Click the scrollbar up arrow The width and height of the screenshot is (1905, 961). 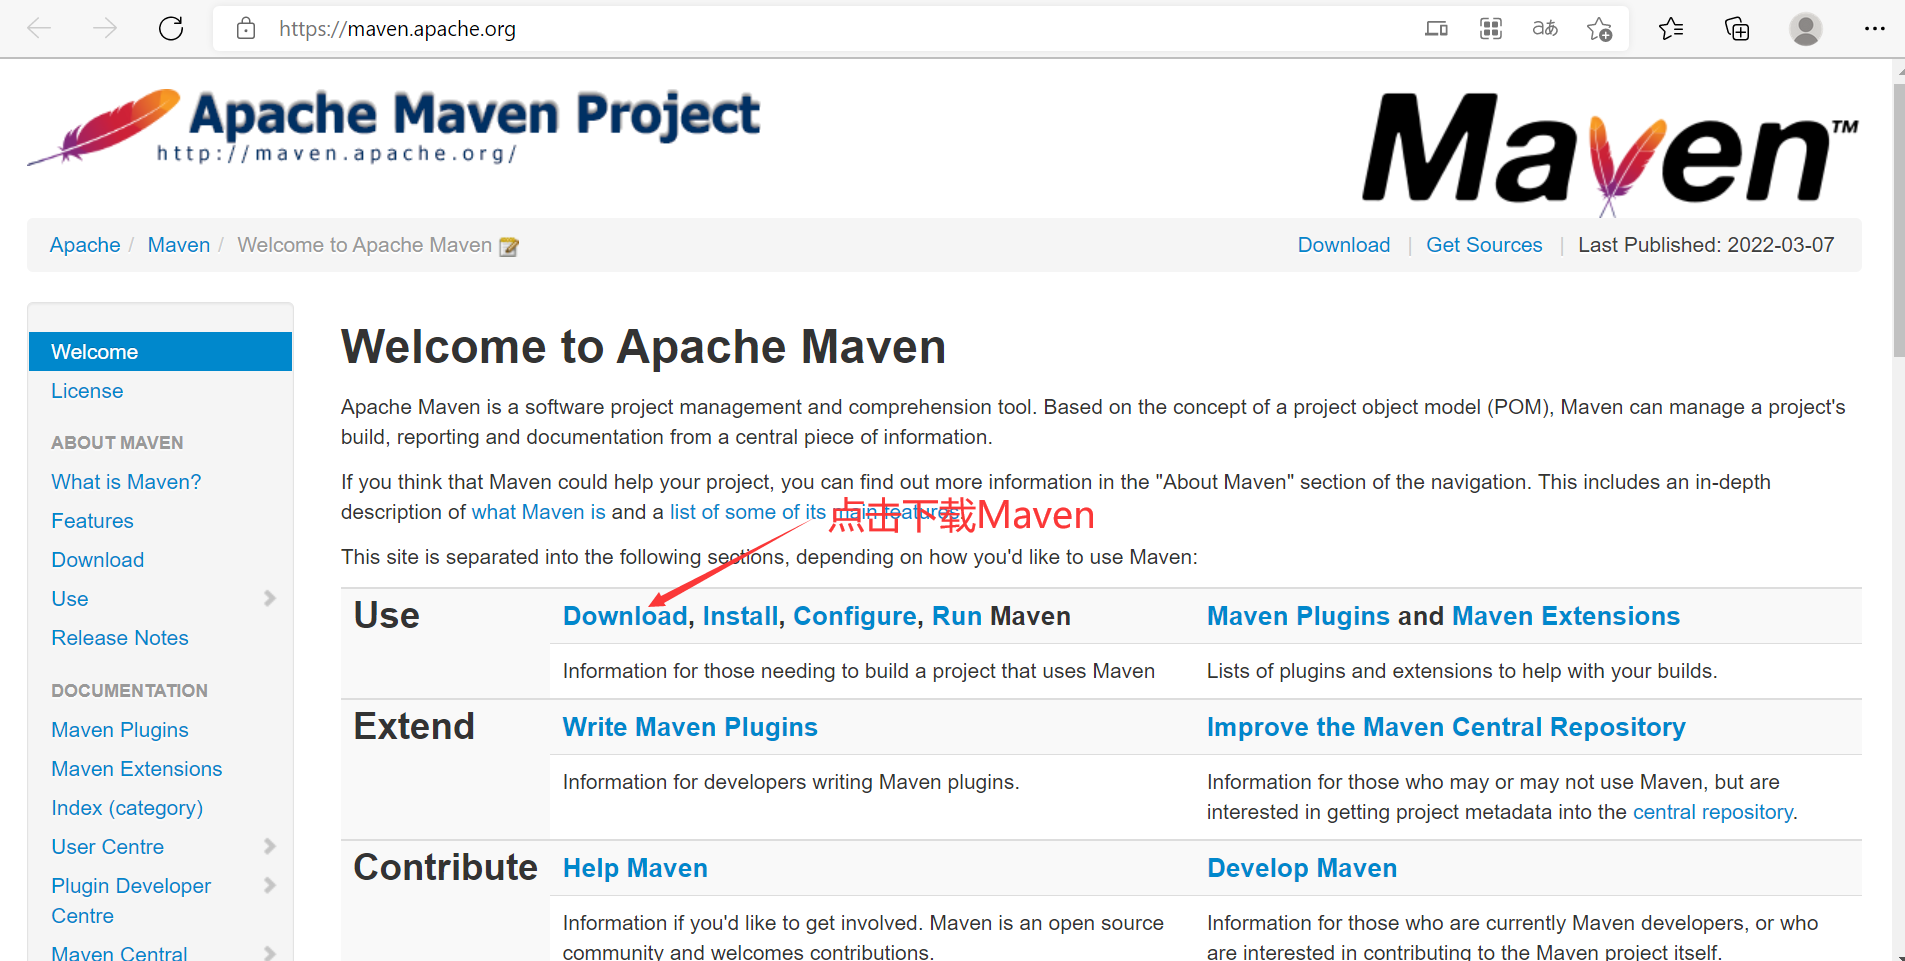pyautogui.click(x=1898, y=70)
